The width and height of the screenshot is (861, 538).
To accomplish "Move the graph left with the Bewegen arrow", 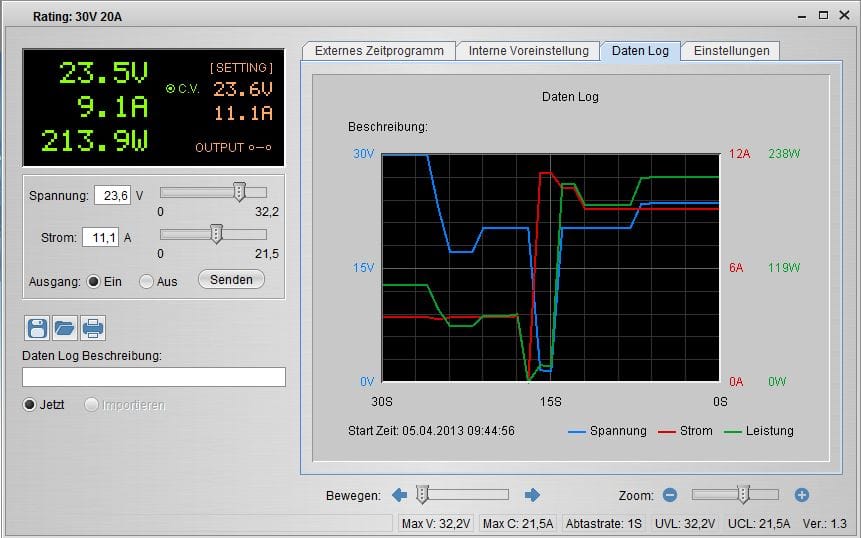I will [x=399, y=495].
